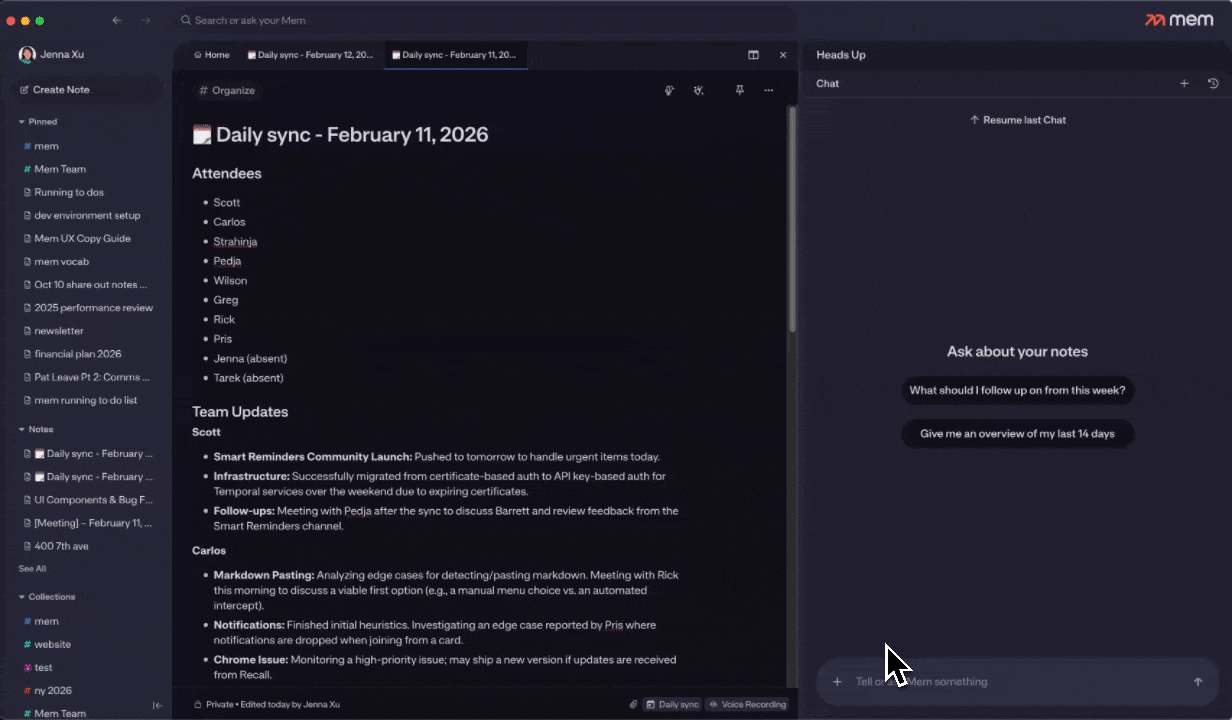Open the note's three-dot more menu
This screenshot has width=1232, height=720.
coord(768,90)
